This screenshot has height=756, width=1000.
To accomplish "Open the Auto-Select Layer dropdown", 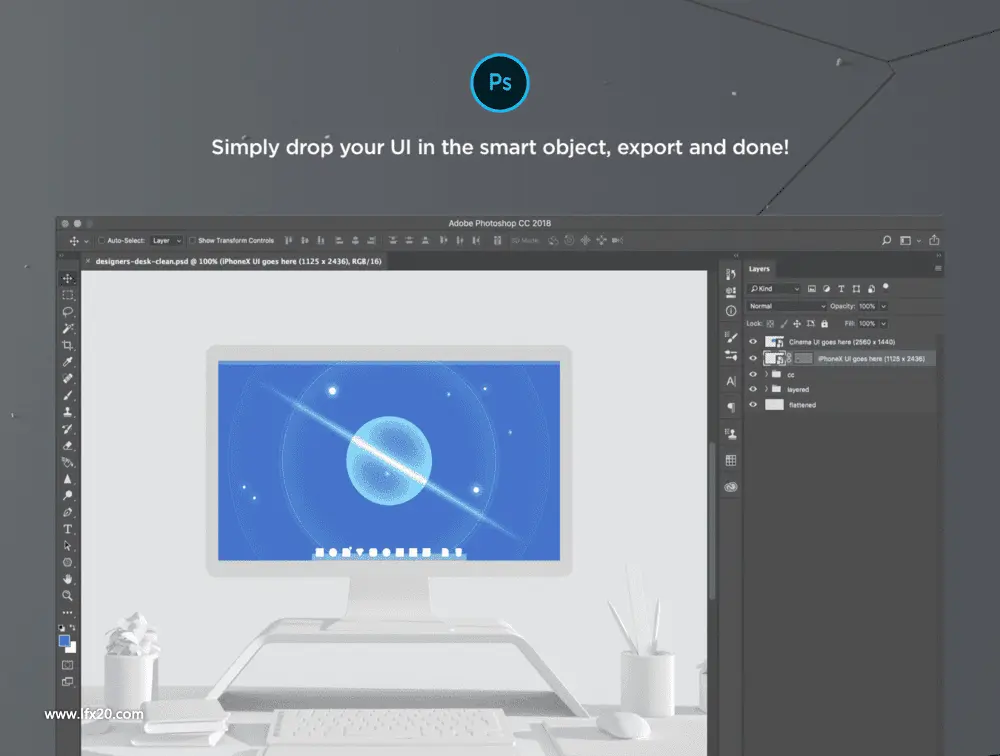I will (167, 241).
